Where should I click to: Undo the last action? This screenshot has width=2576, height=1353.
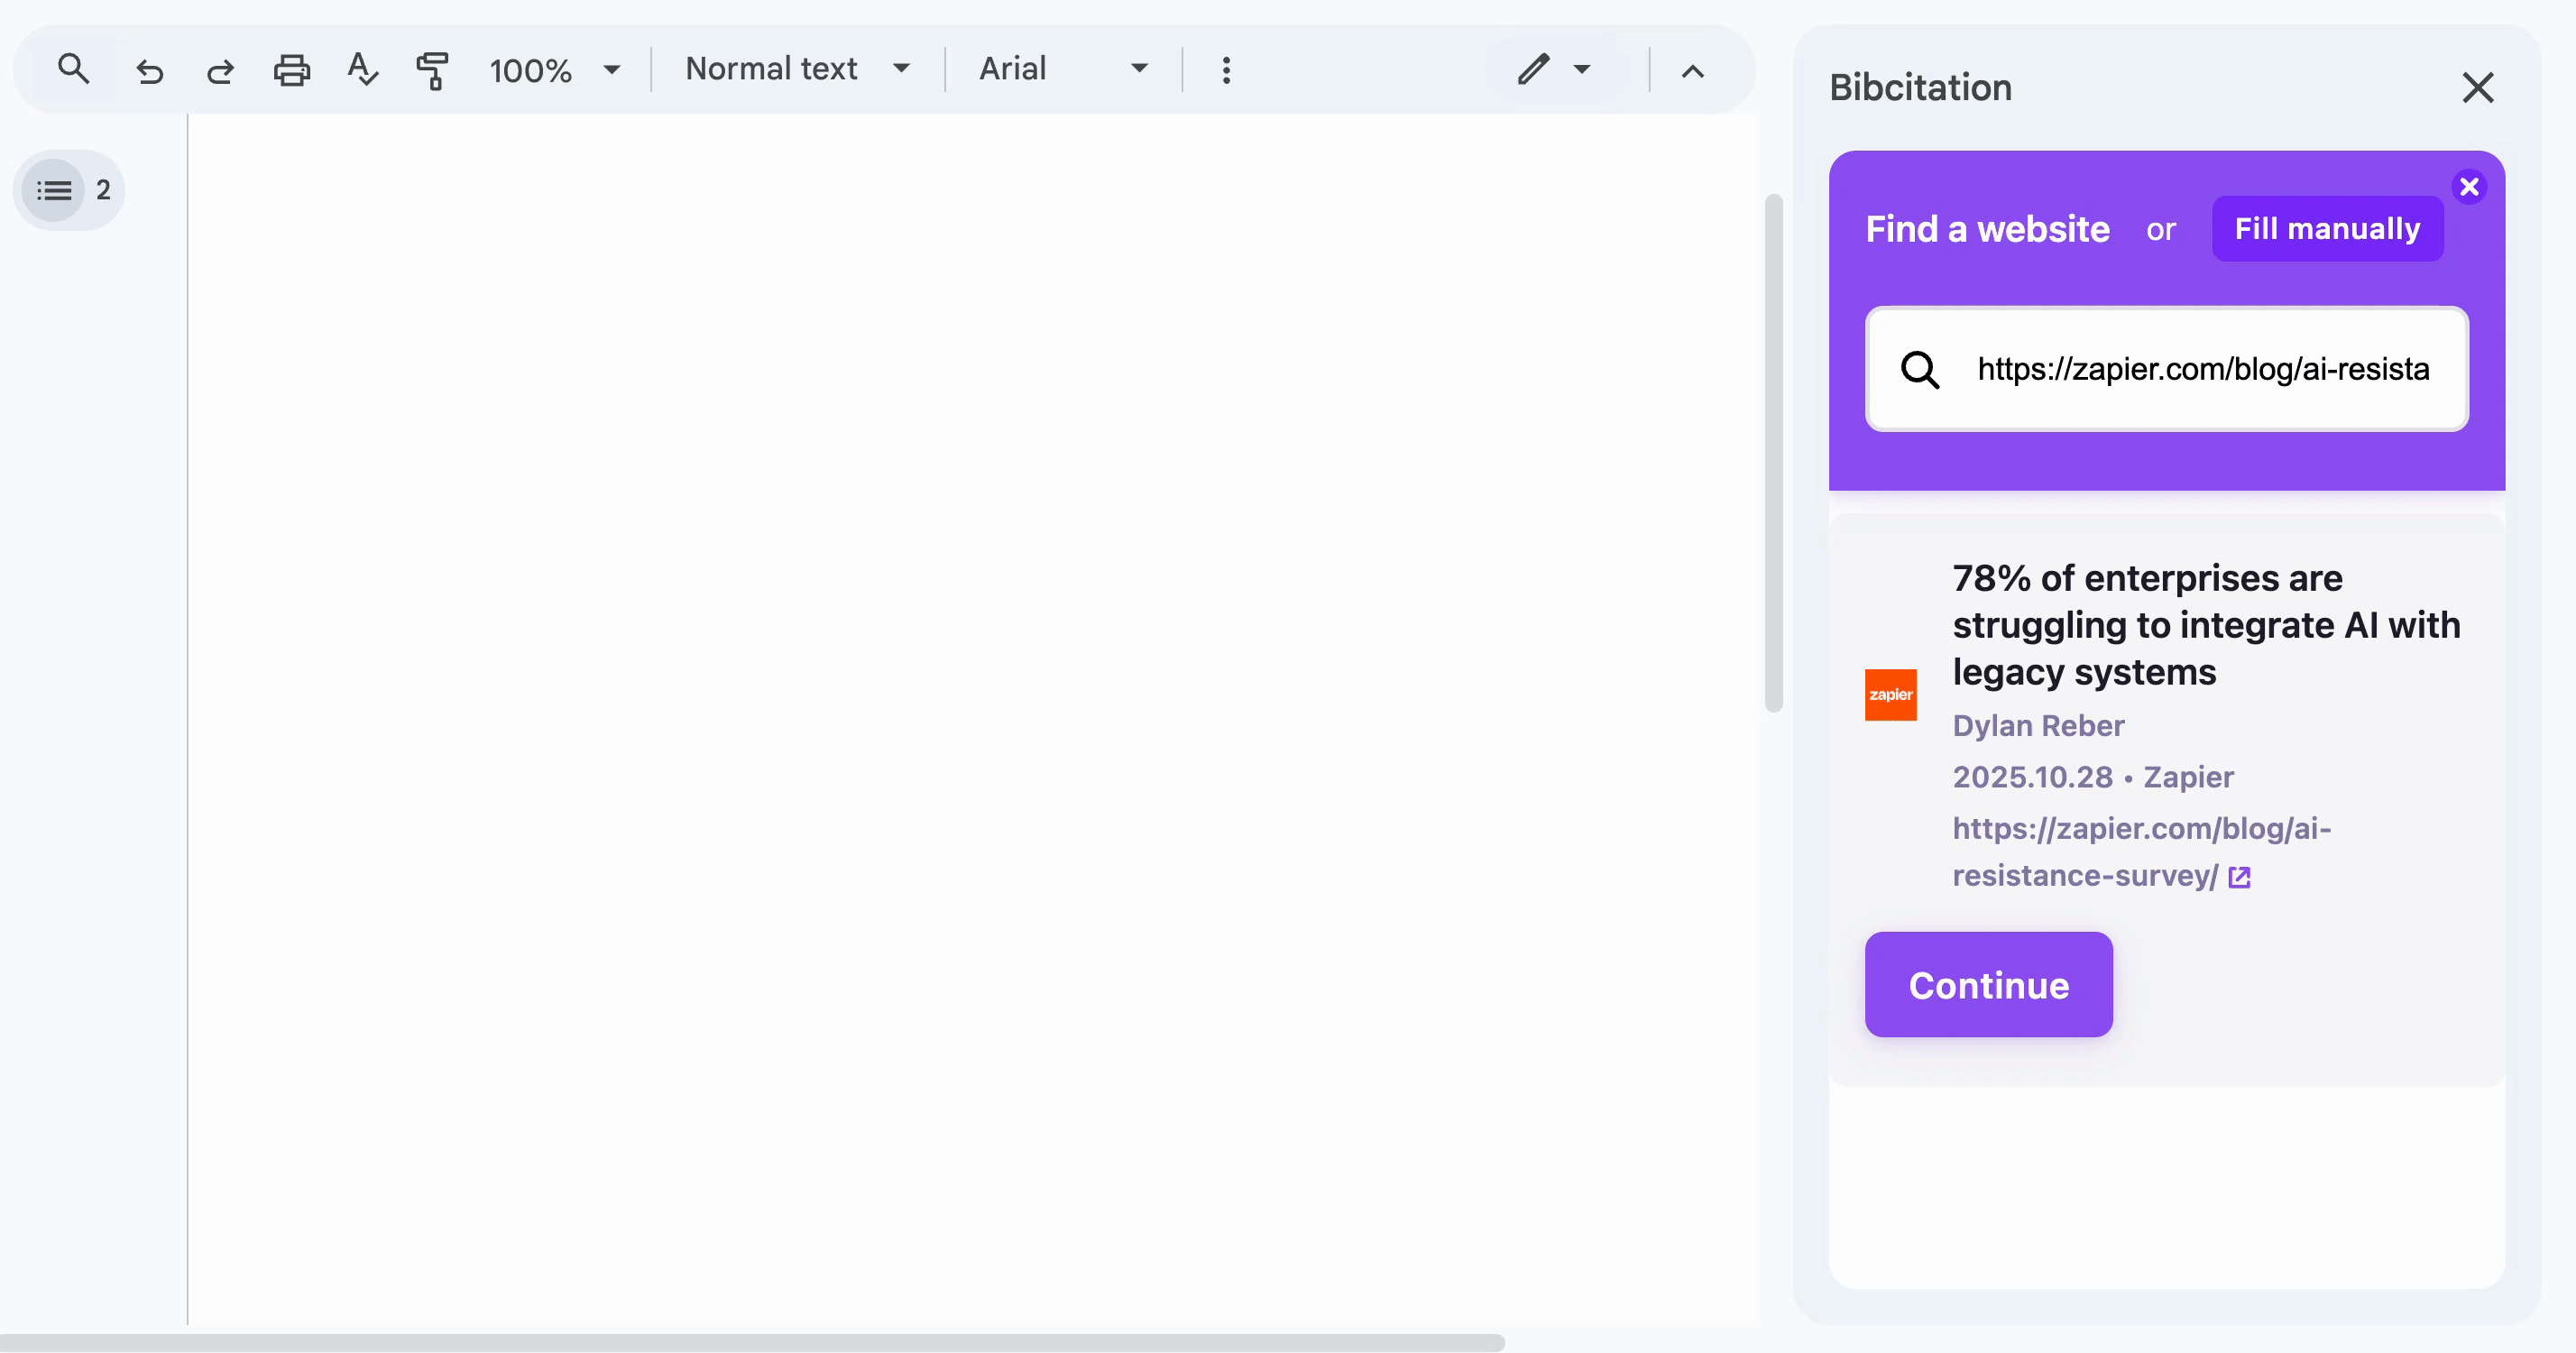coord(150,70)
